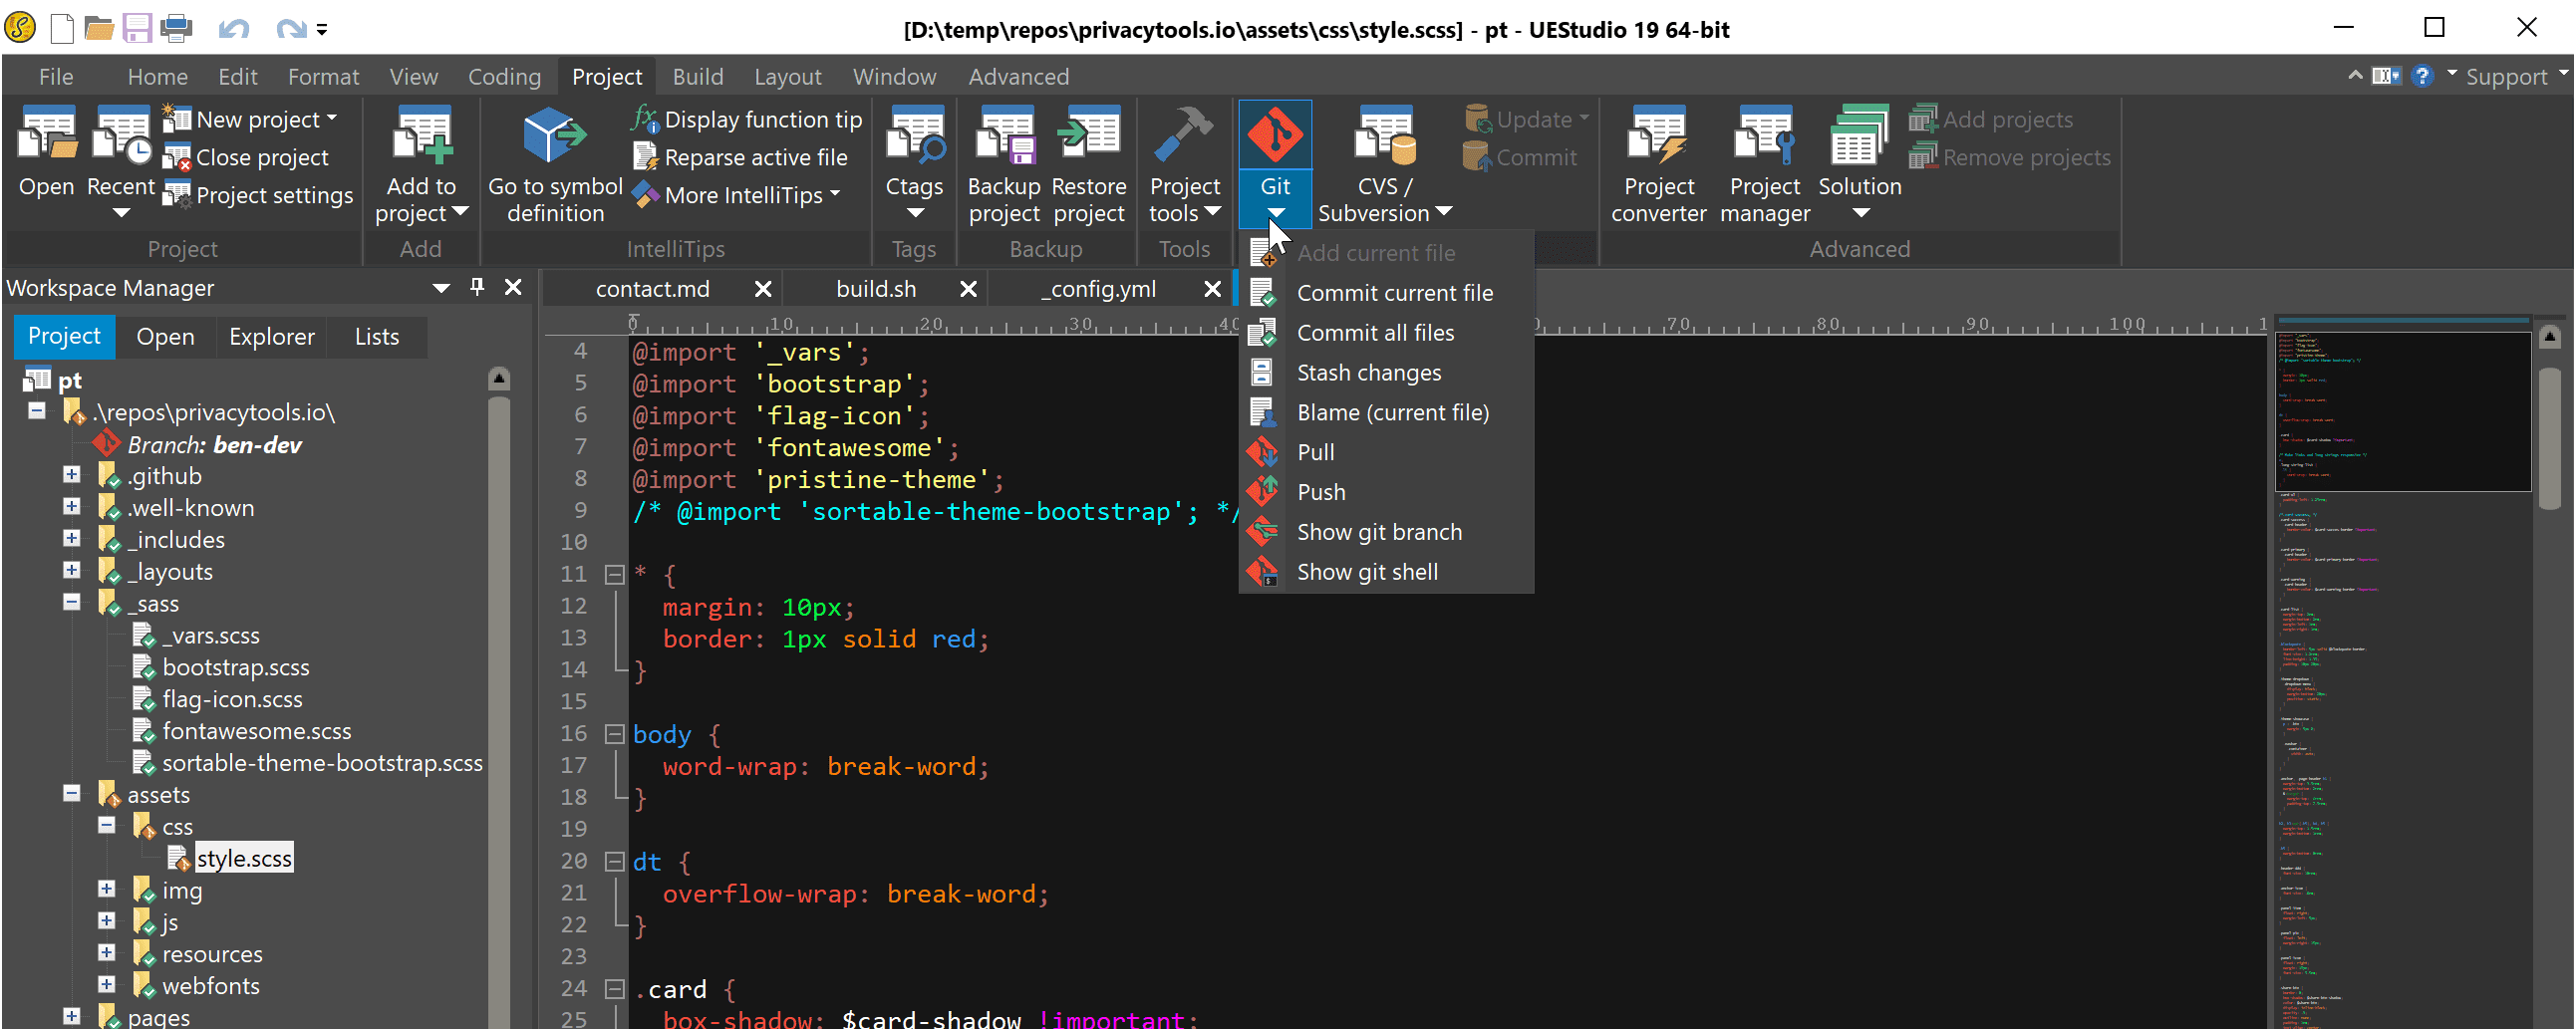Screen dimensions: 2576x1029
Task: Collapse code fold at the dt block
Action: tap(615, 861)
